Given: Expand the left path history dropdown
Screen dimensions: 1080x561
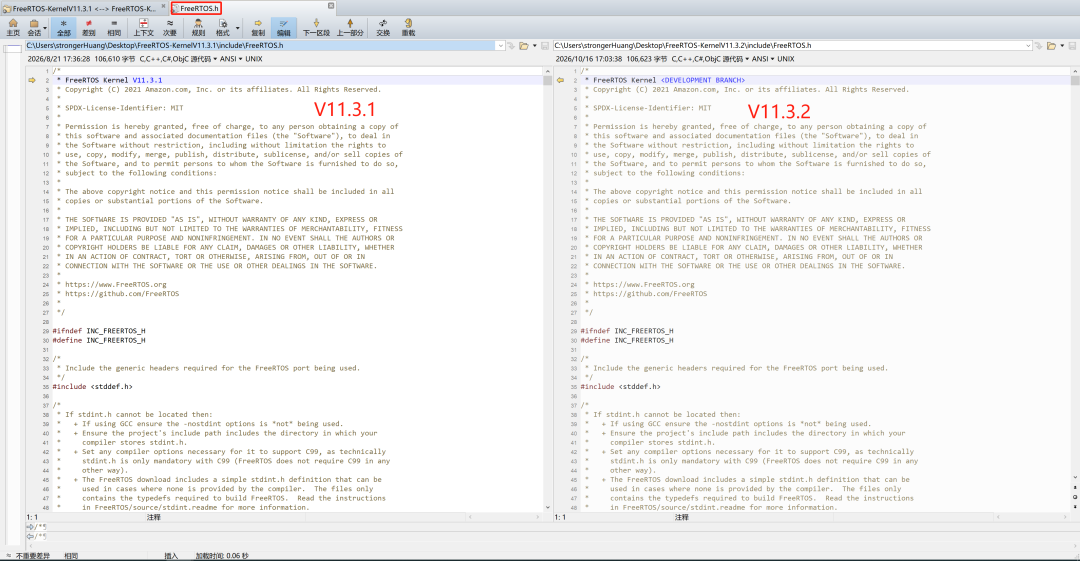Looking at the screenshot, I should click(x=500, y=45).
